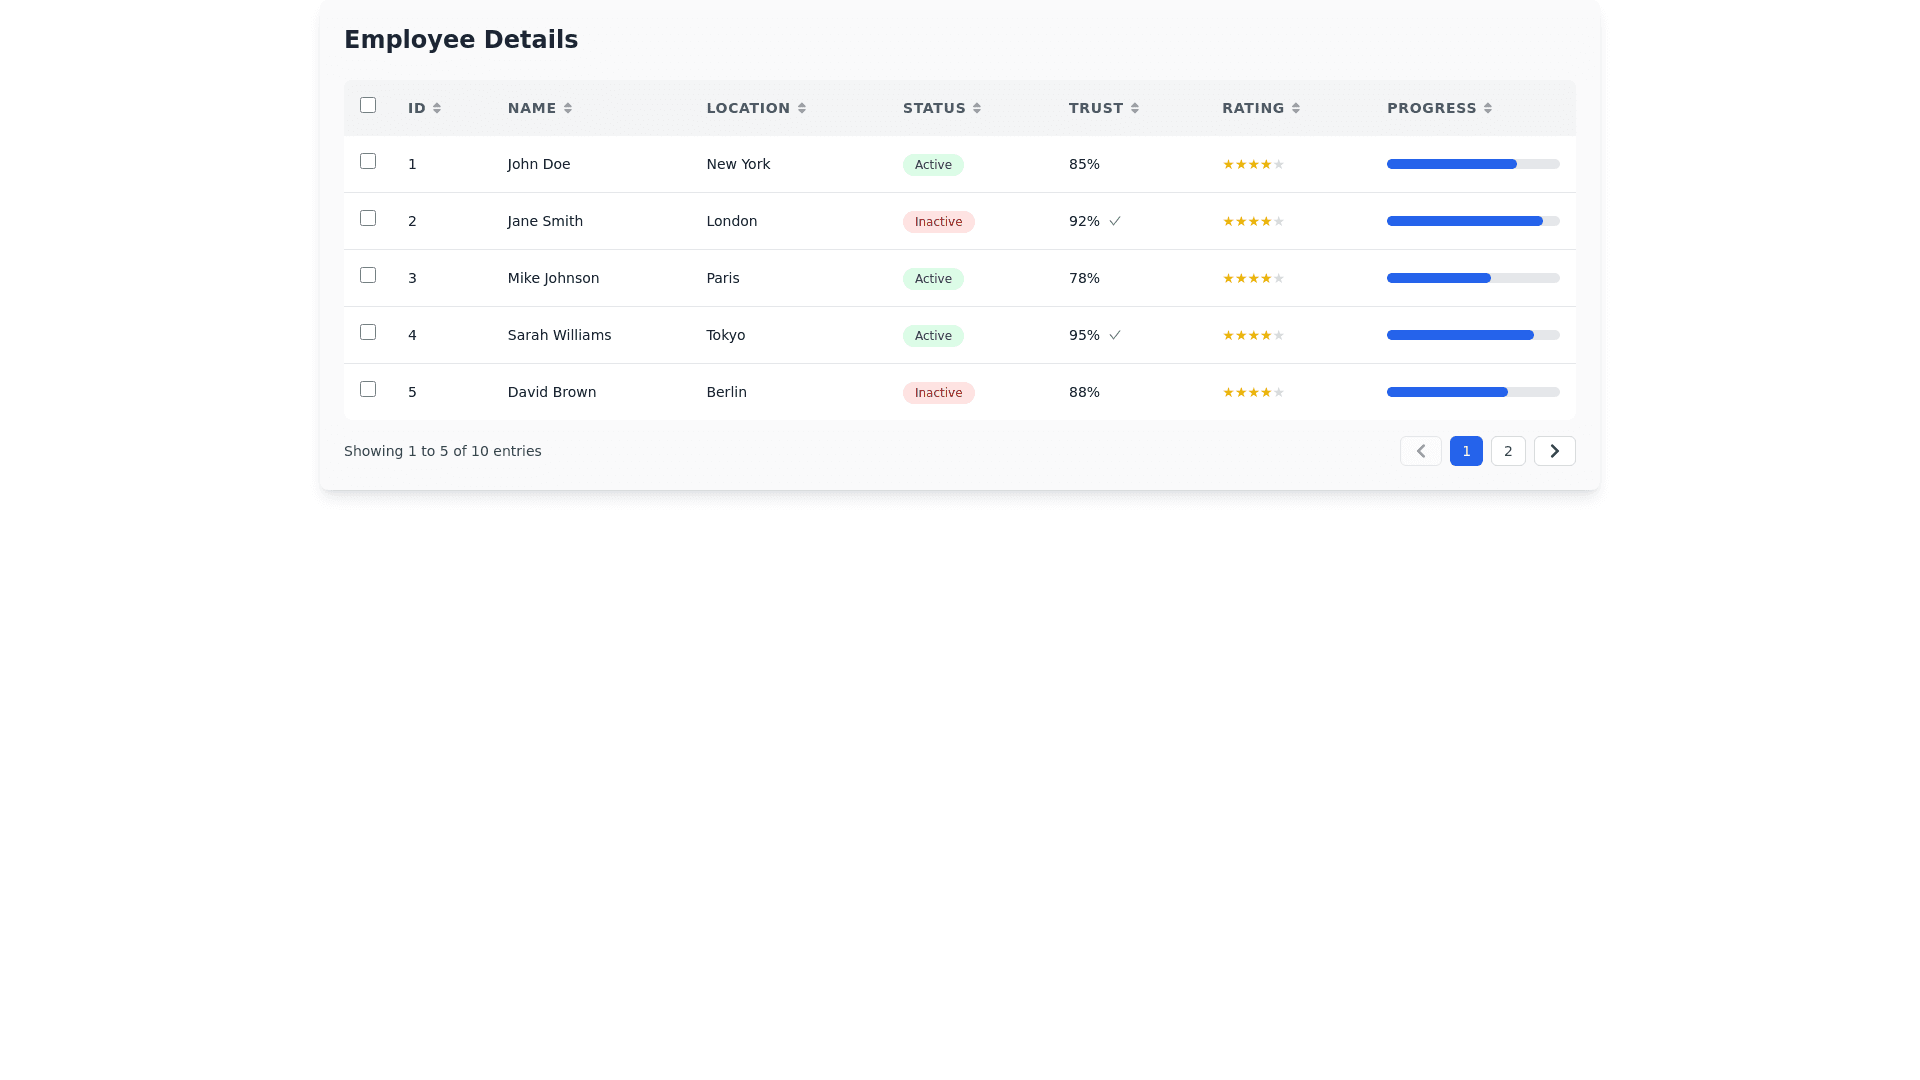Select page 1 in pagination

[x=1466, y=451]
